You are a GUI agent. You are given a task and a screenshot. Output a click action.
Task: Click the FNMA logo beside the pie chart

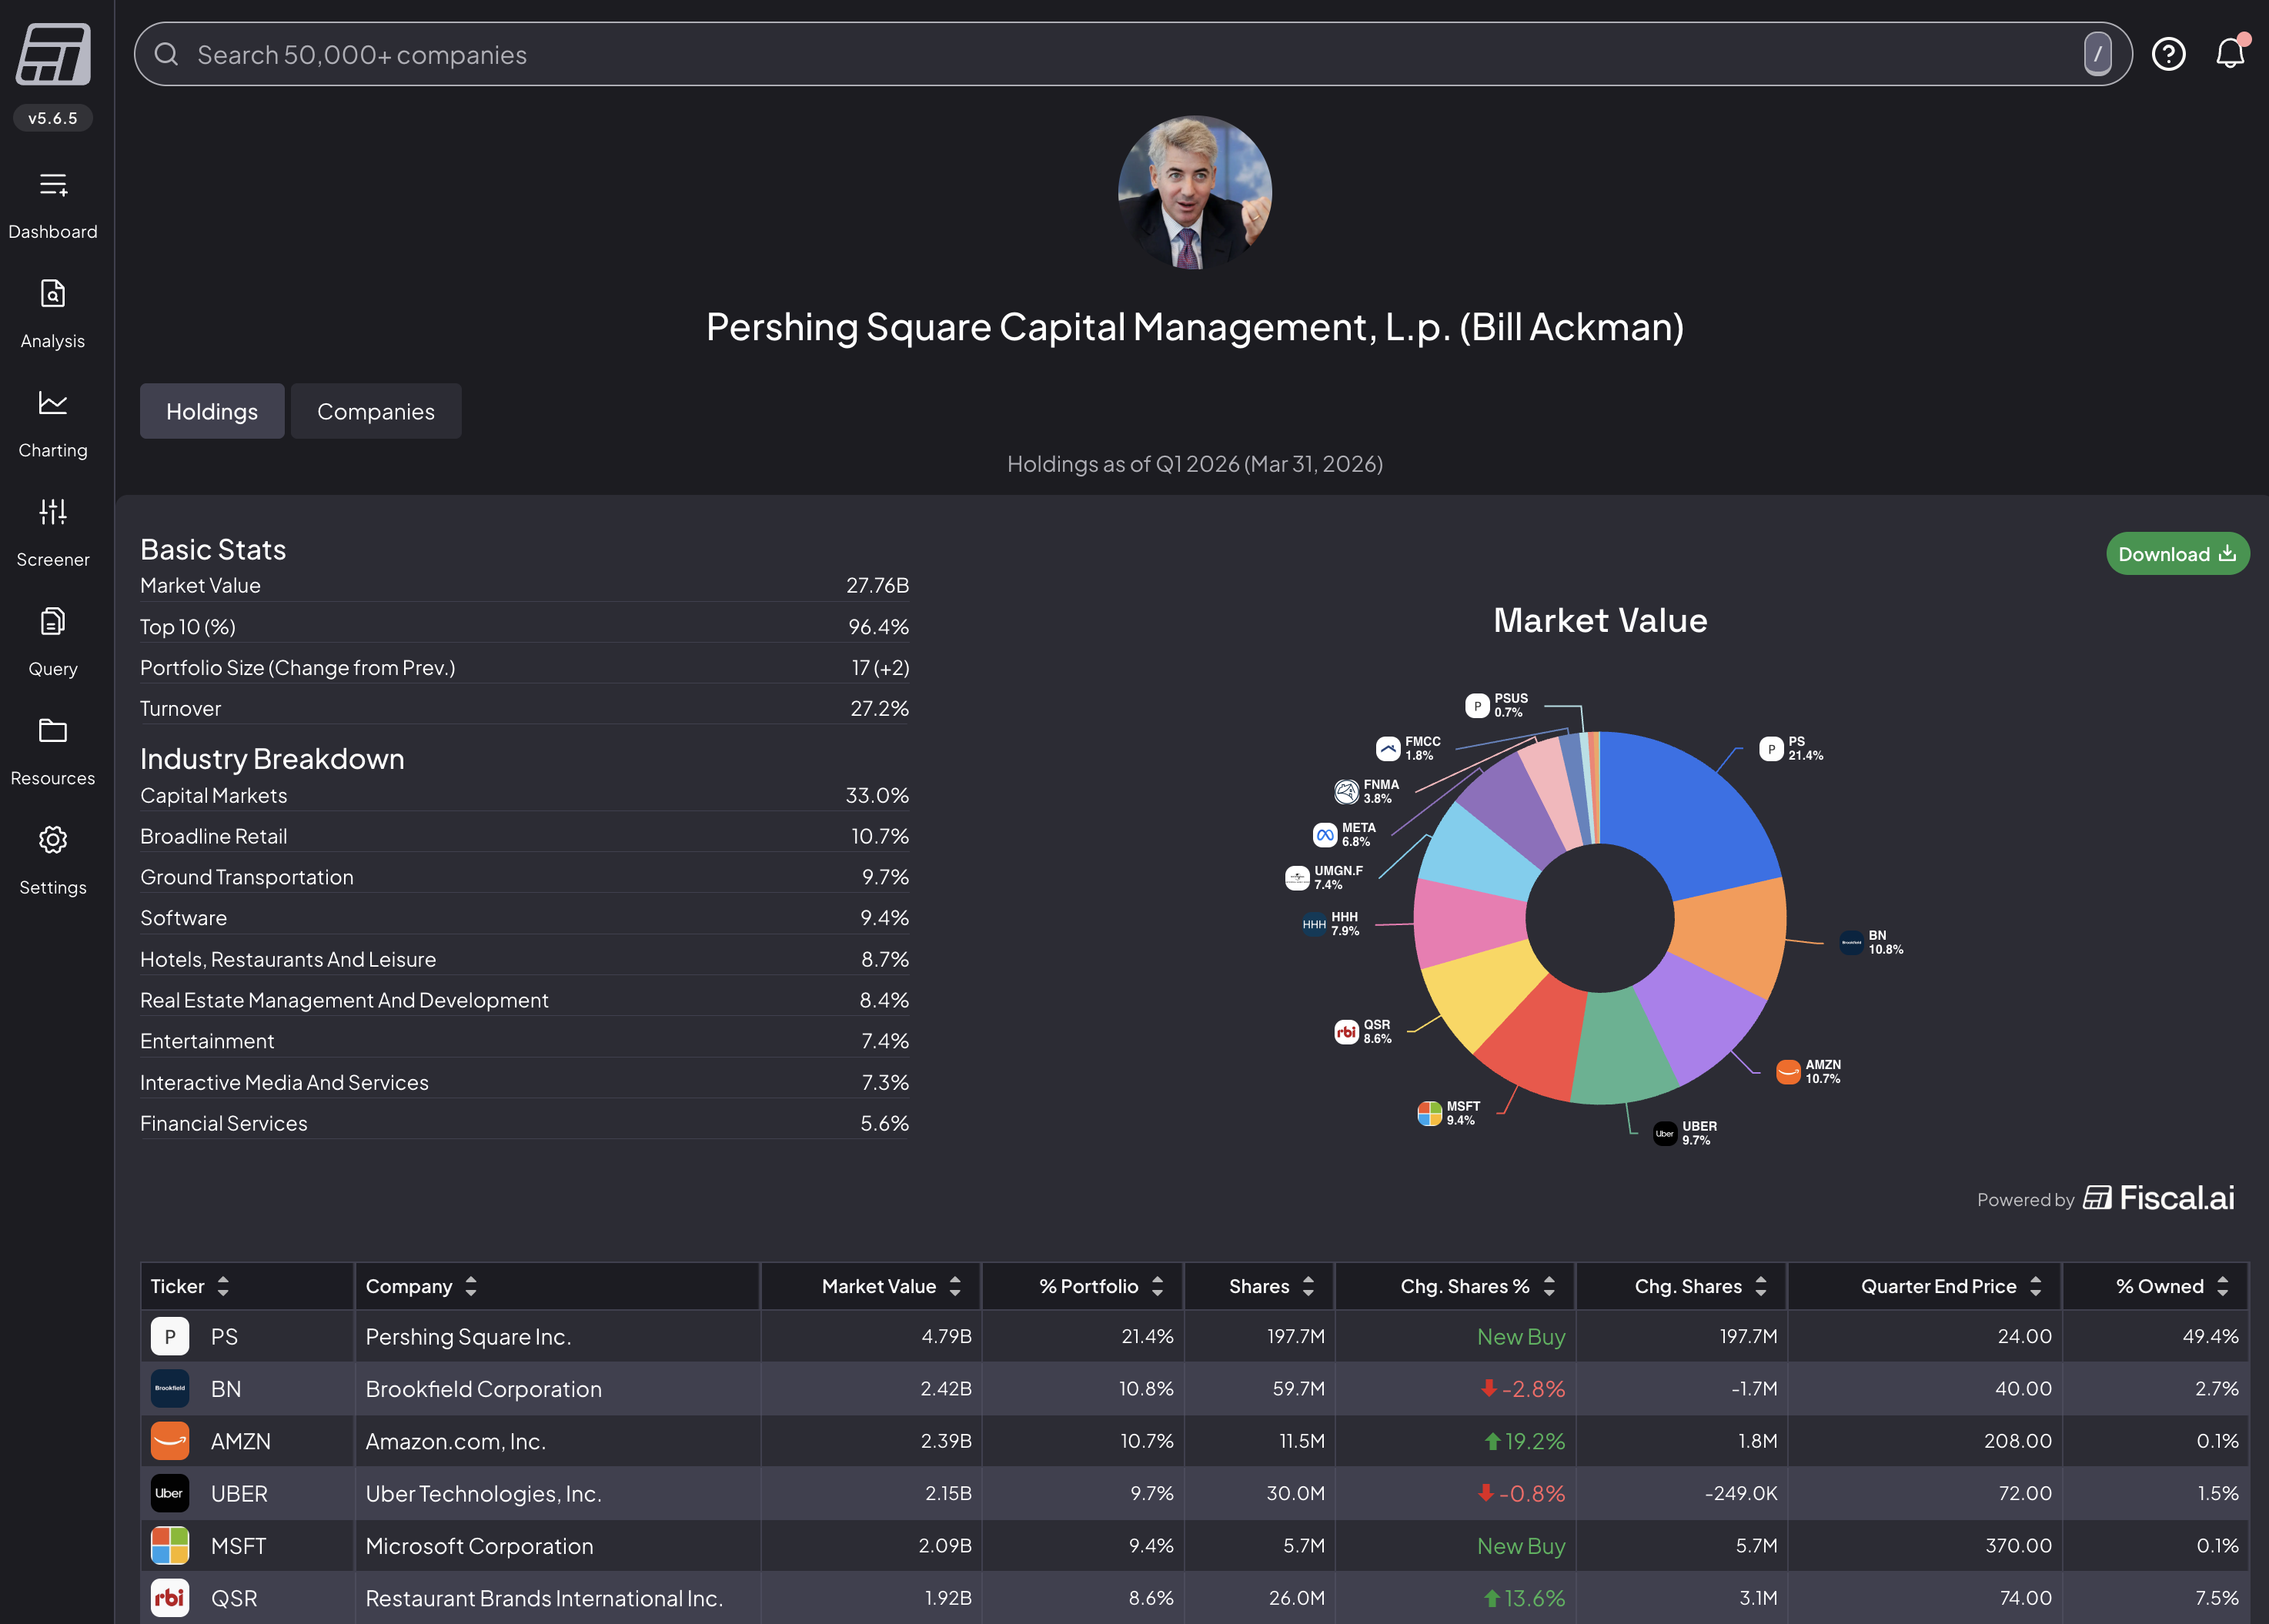(1347, 791)
